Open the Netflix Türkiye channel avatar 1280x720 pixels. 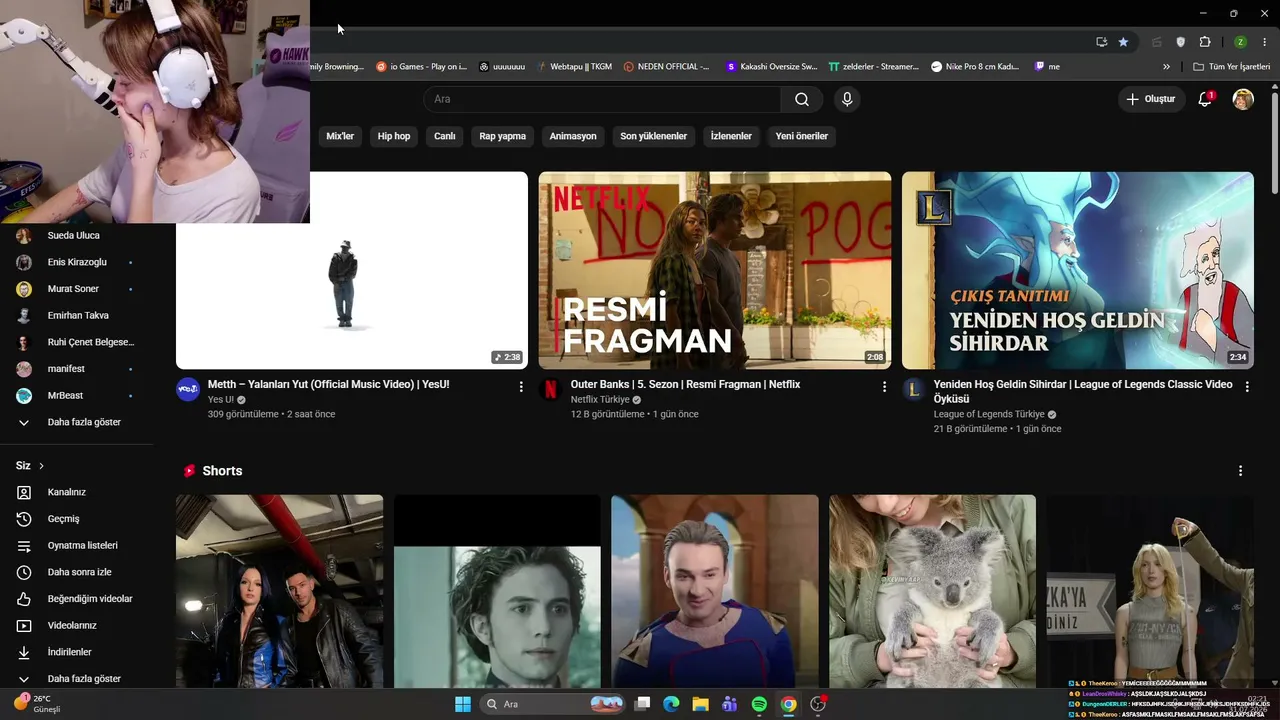point(549,389)
